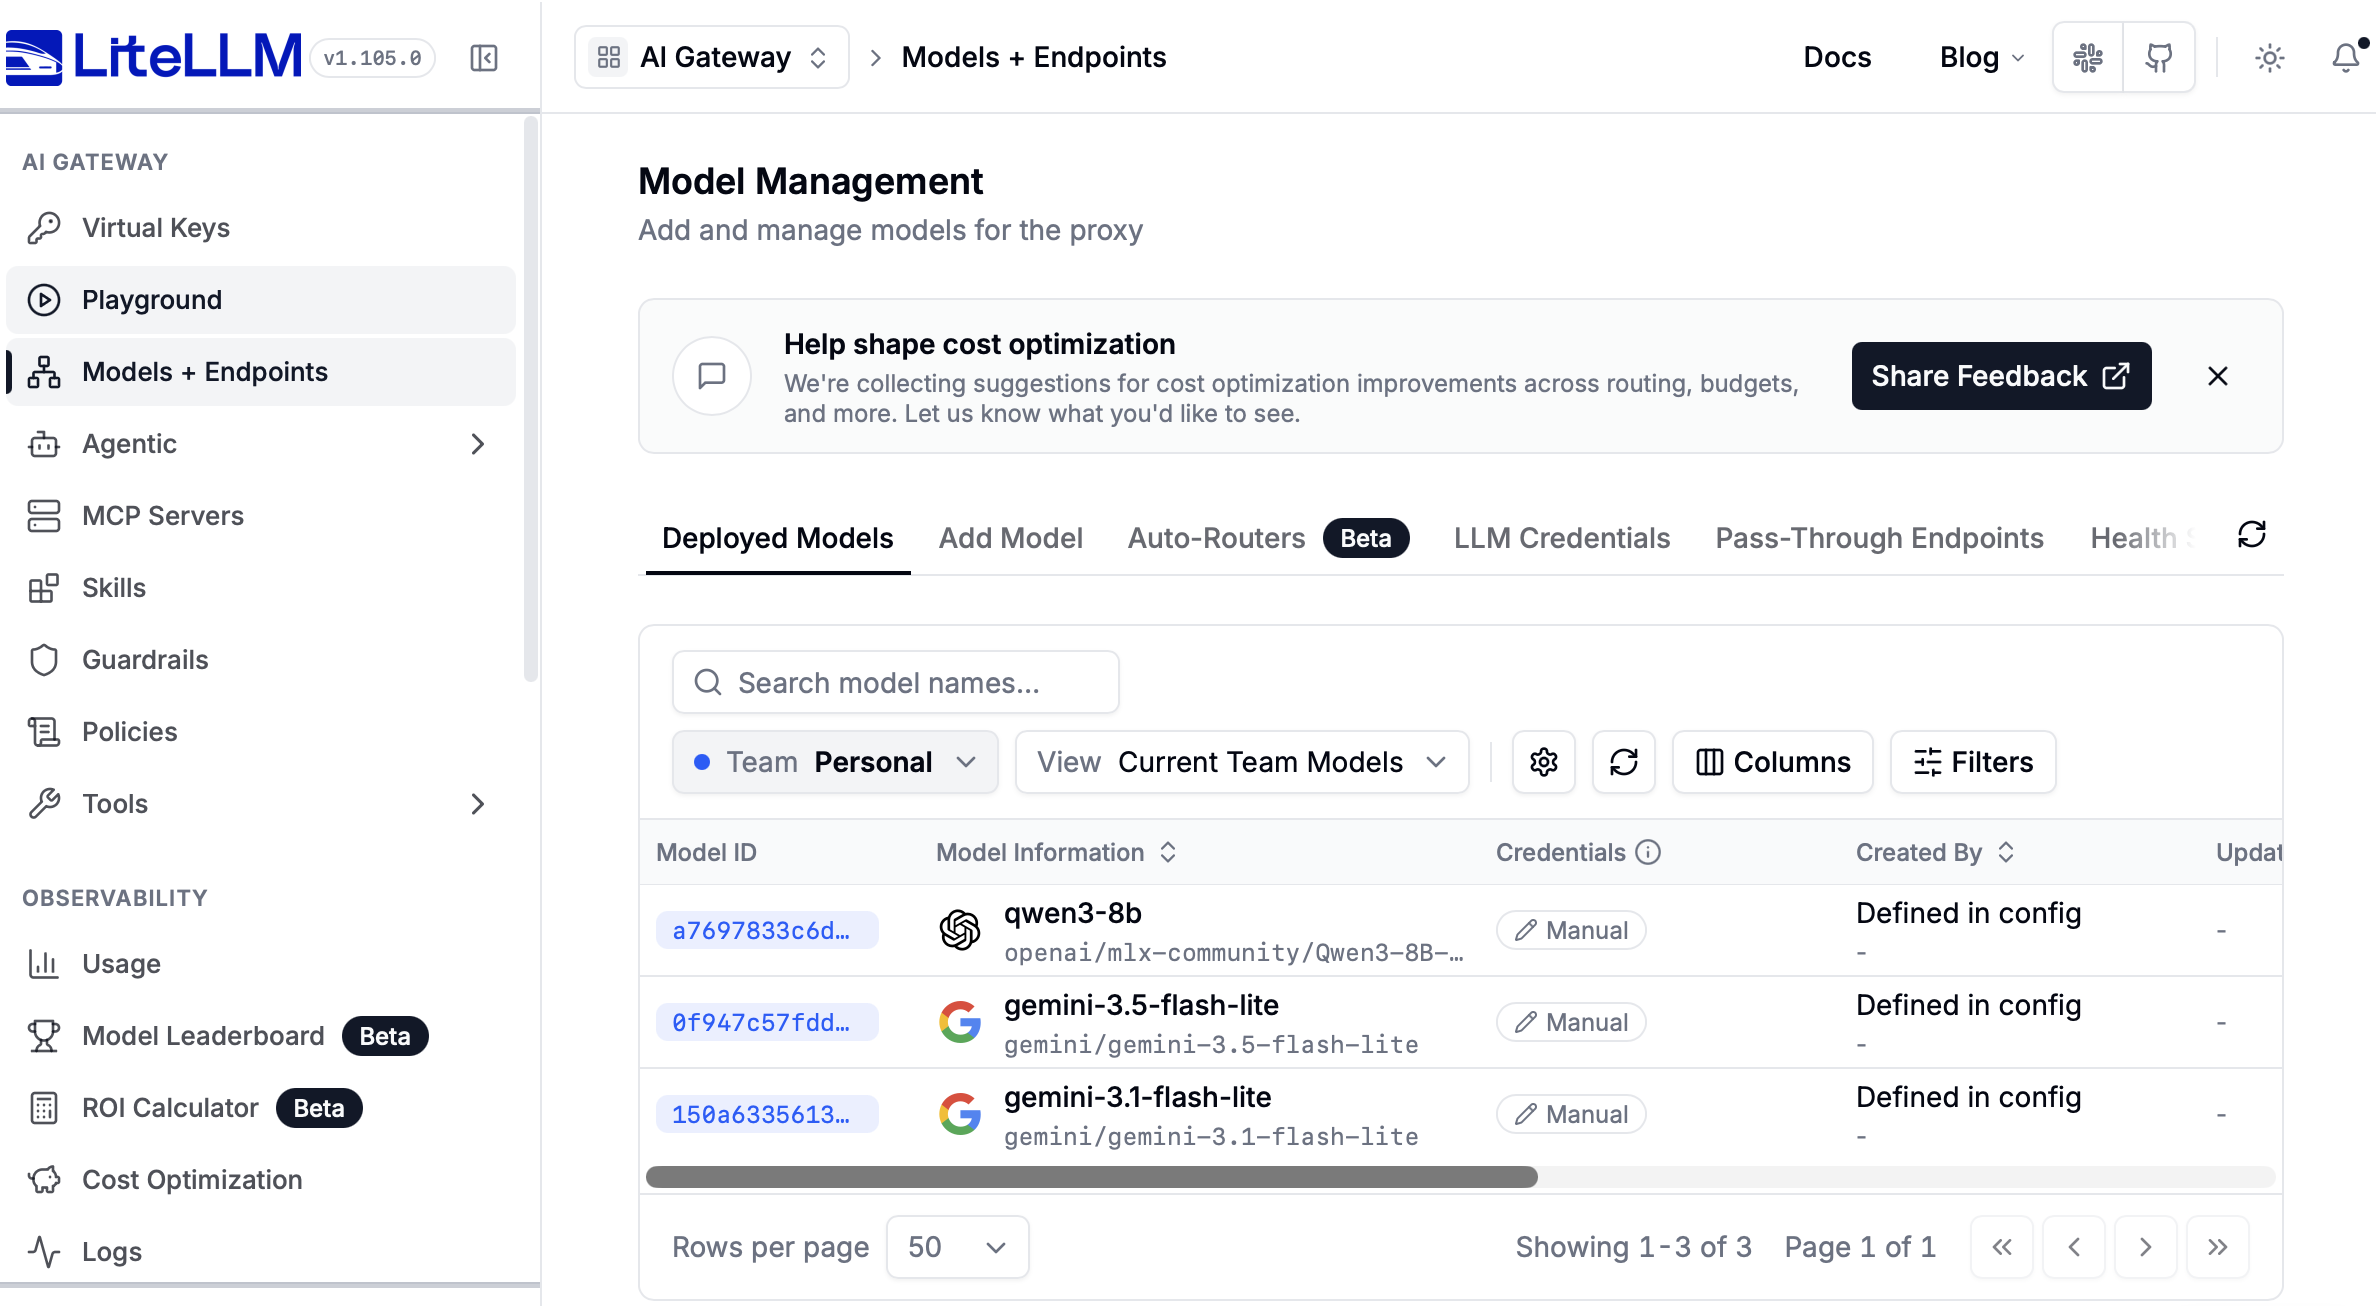The width and height of the screenshot is (2376, 1306).
Task: Open the Blog dropdown menu
Action: 1982,58
